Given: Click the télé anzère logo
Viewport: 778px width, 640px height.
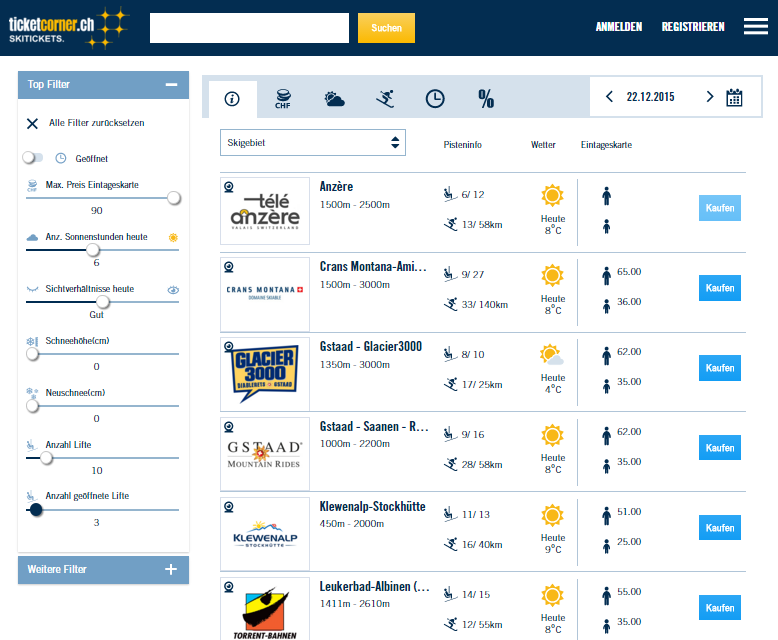Looking at the screenshot, I should [x=265, y=211].
